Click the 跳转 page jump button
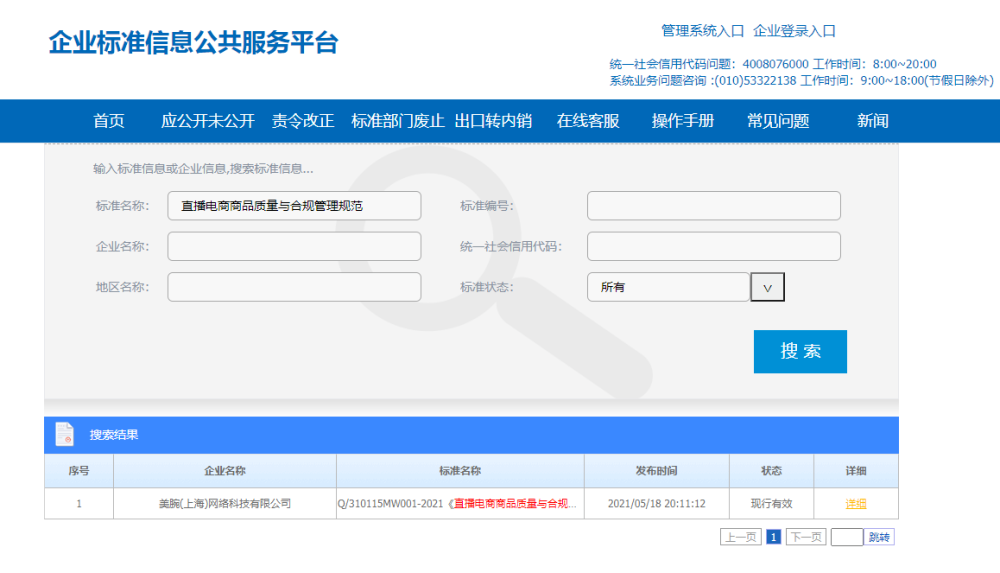The image size is (1000, 573). coord(879,537)
